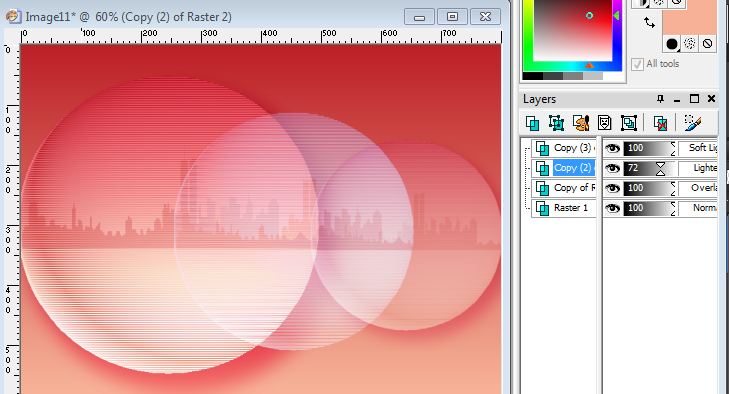The image size is (729, 394).
Task: Click the New Layer Group icon
Action: tap(629, 123)
